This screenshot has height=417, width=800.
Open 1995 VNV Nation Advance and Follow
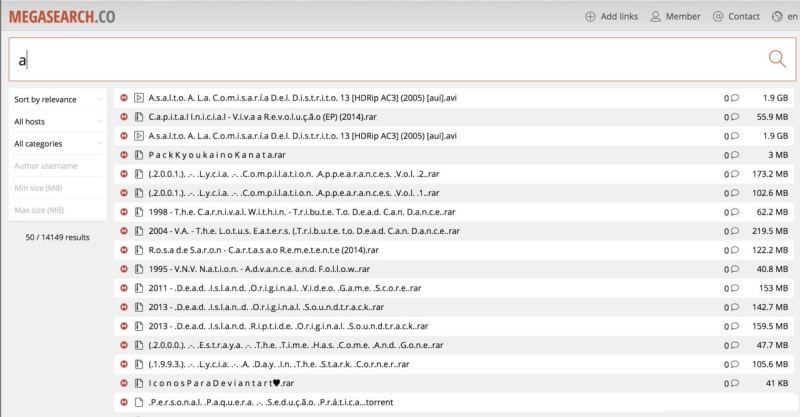(x=259, y=269)
